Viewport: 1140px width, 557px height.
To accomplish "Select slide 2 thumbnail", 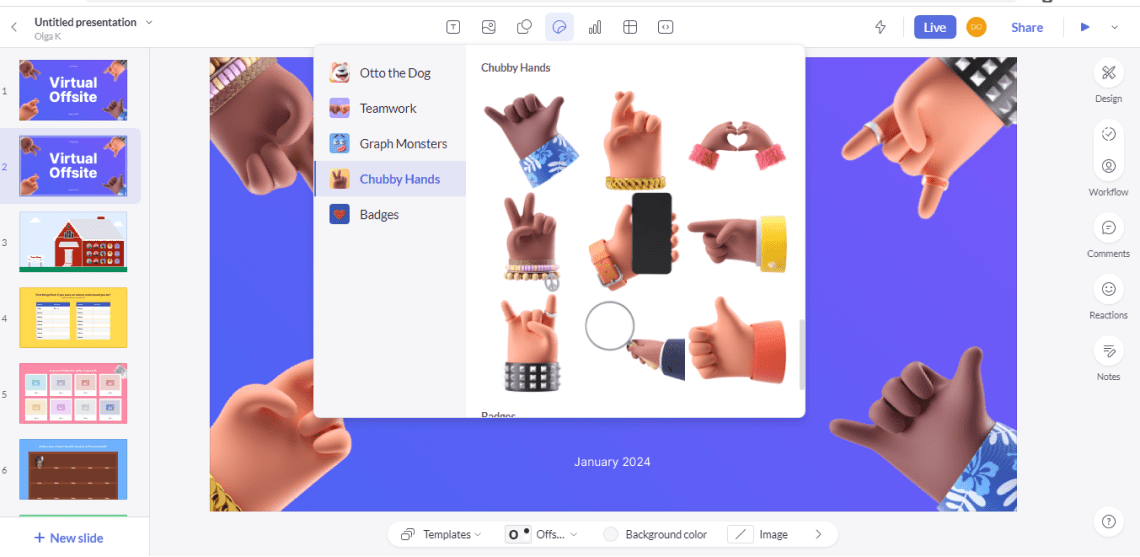I will click(73, 166).
